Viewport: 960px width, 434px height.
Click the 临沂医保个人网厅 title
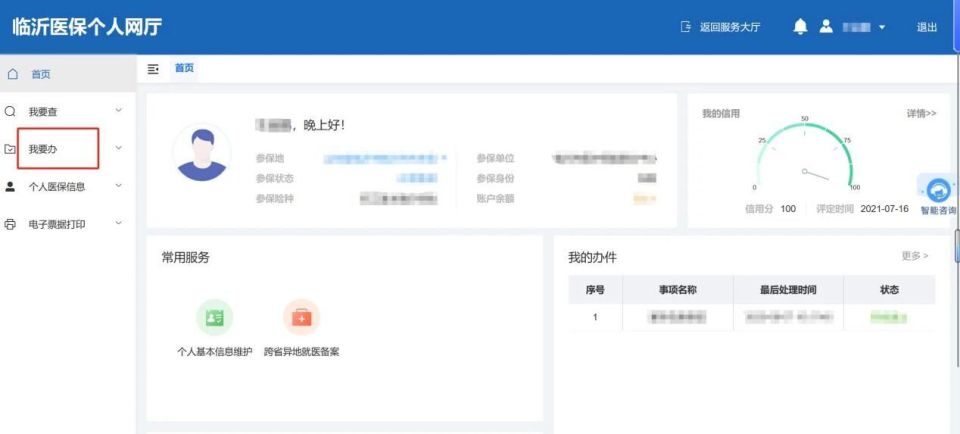tap(87, 28)
